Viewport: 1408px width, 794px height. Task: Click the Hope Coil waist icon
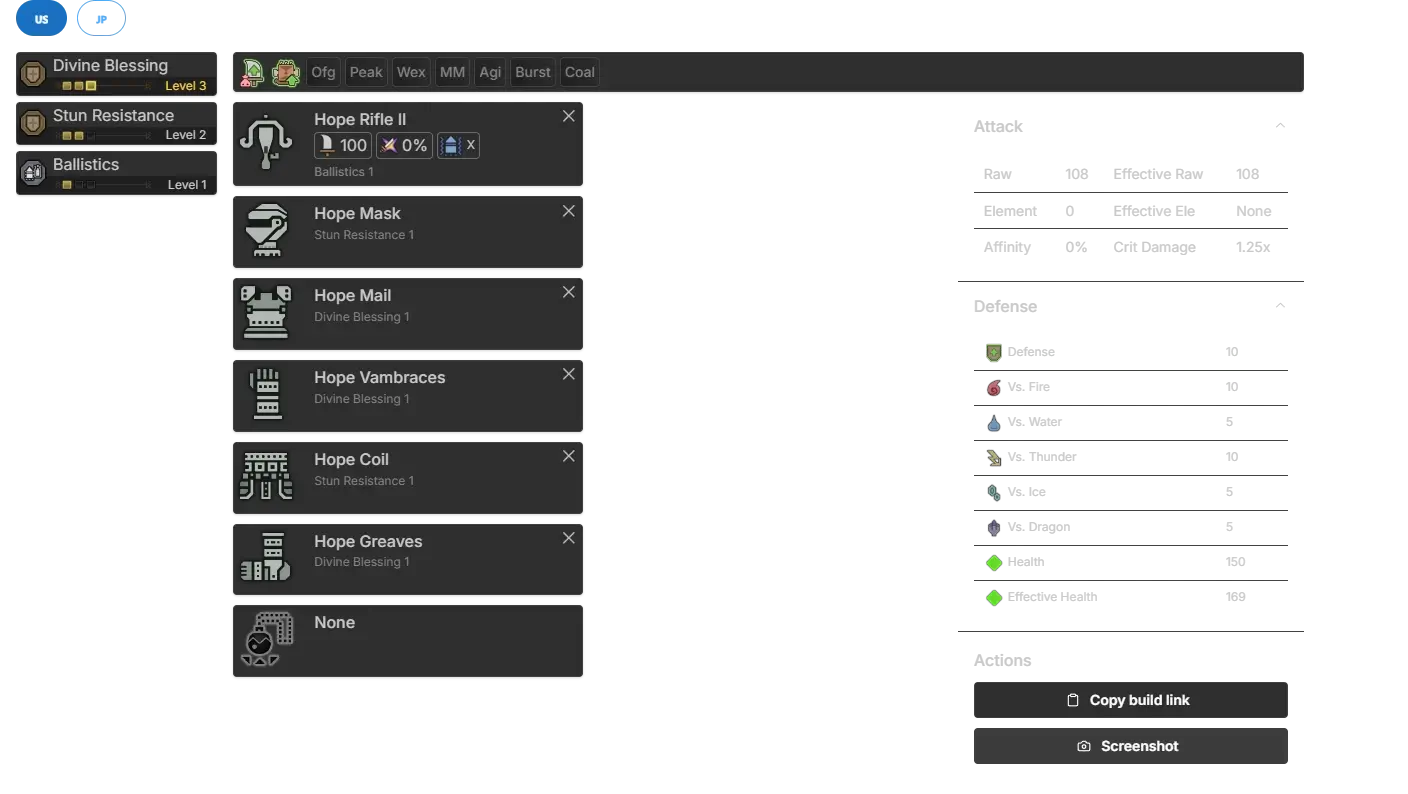pos(266,476)
